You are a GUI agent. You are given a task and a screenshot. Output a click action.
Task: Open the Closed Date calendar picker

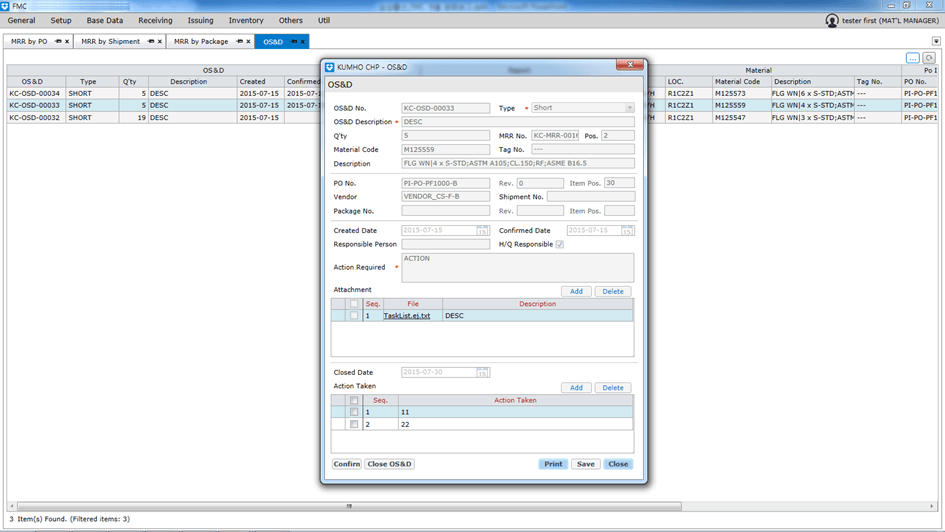point(482,373)
